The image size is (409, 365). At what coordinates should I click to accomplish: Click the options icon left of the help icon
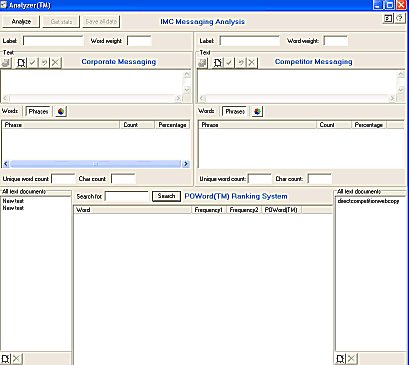point(388,18)
